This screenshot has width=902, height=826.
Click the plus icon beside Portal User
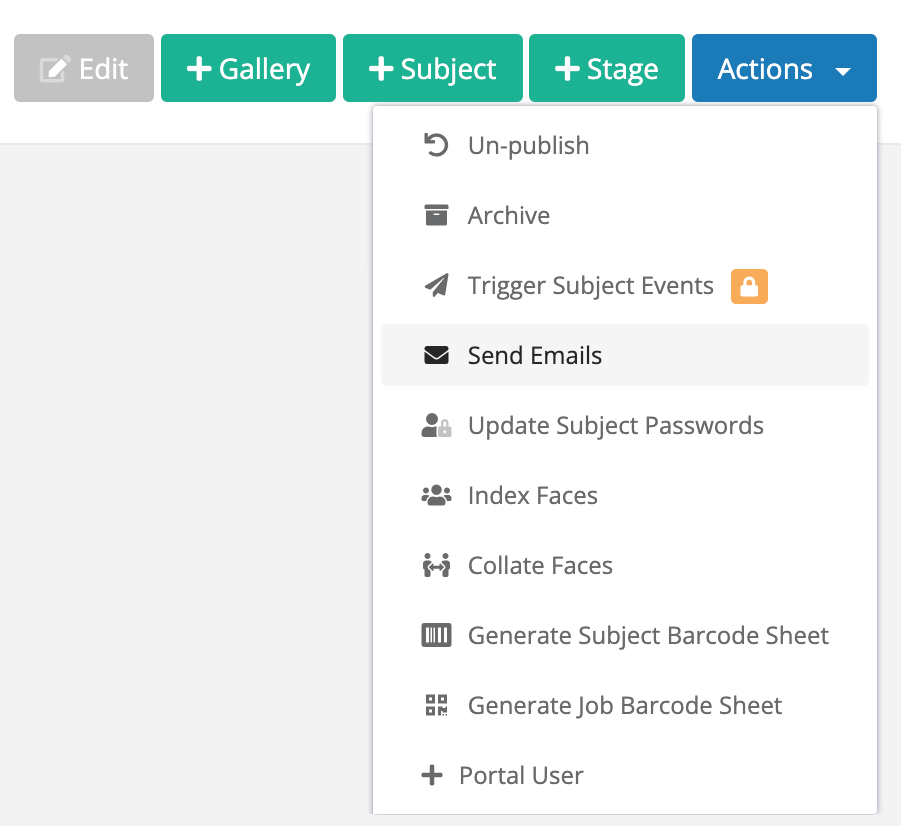click(432, 775)
